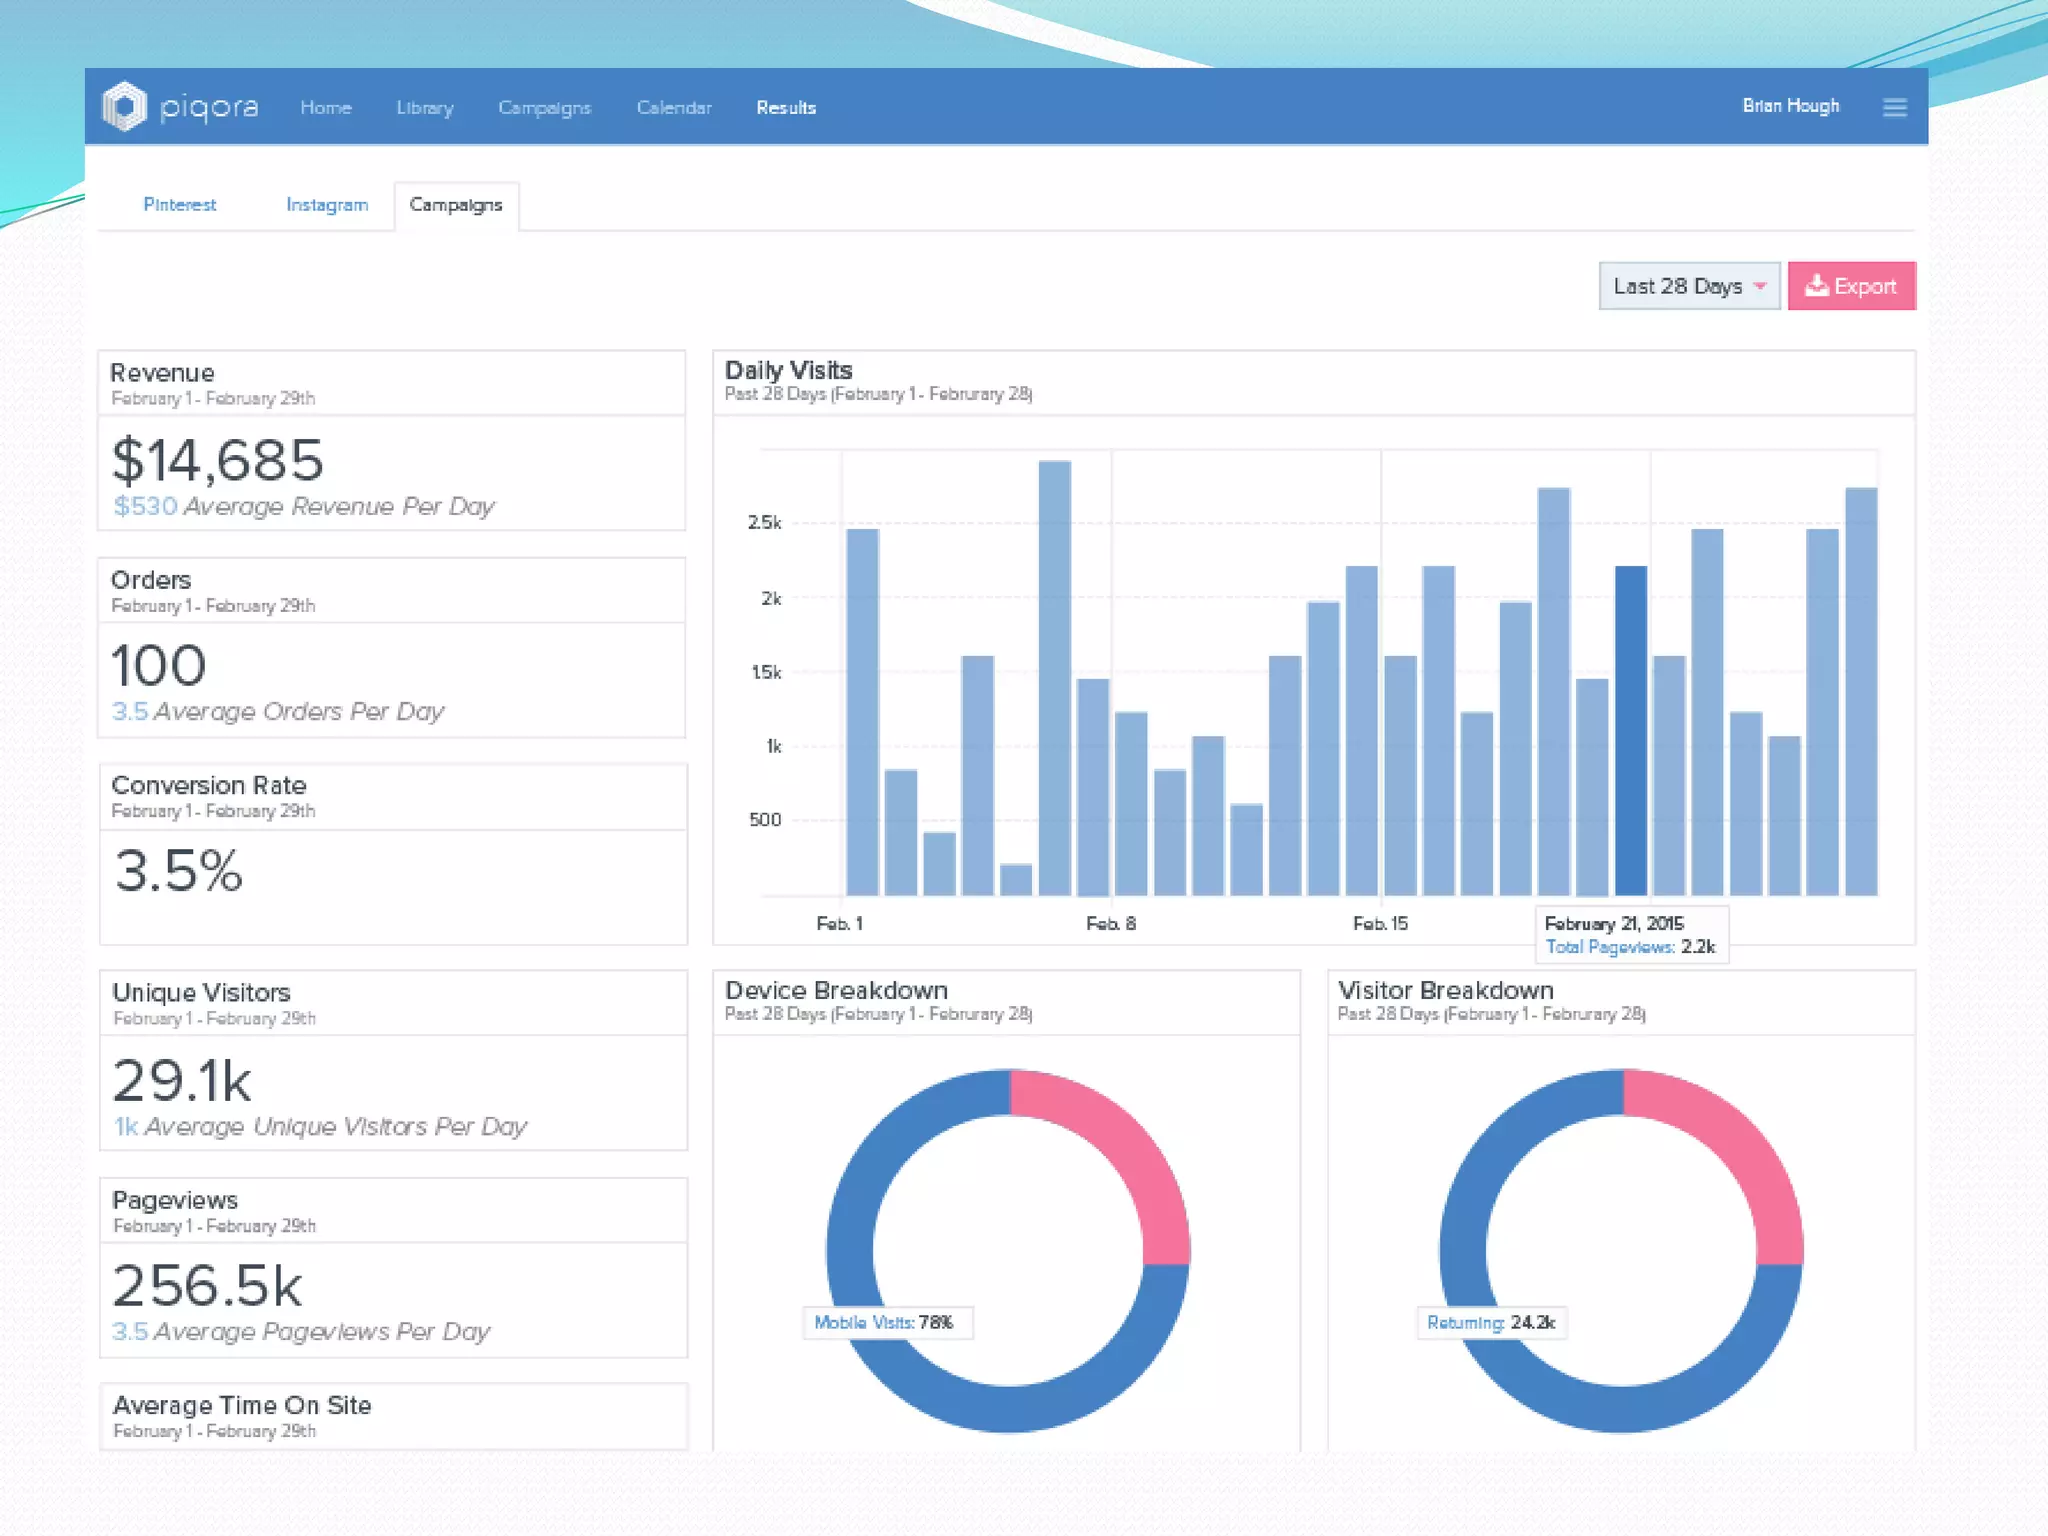Click the Piqora hexagon logo icon
Screen dimensions: 2048x1536
coord(125,106)
